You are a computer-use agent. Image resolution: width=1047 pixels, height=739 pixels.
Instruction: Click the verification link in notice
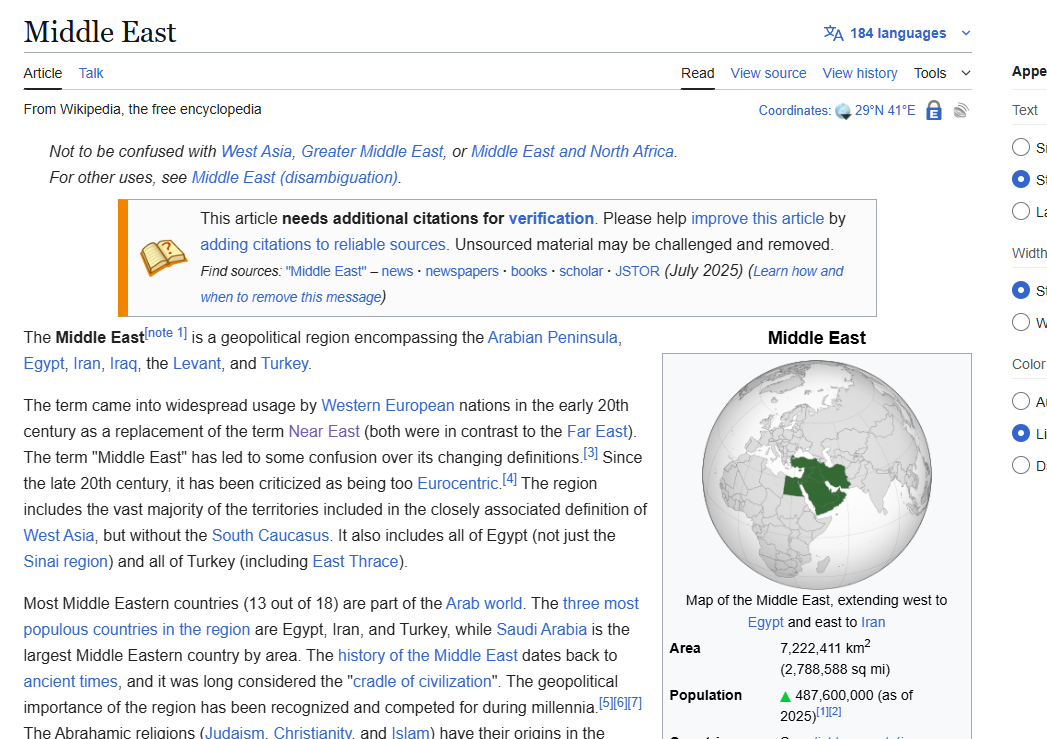click(x=551, y=218)
